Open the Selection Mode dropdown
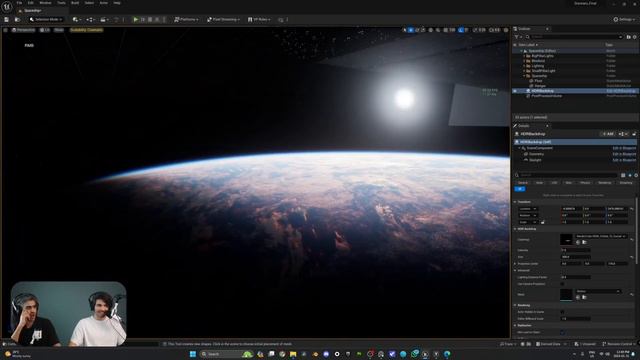 click(x=46, y=19)
